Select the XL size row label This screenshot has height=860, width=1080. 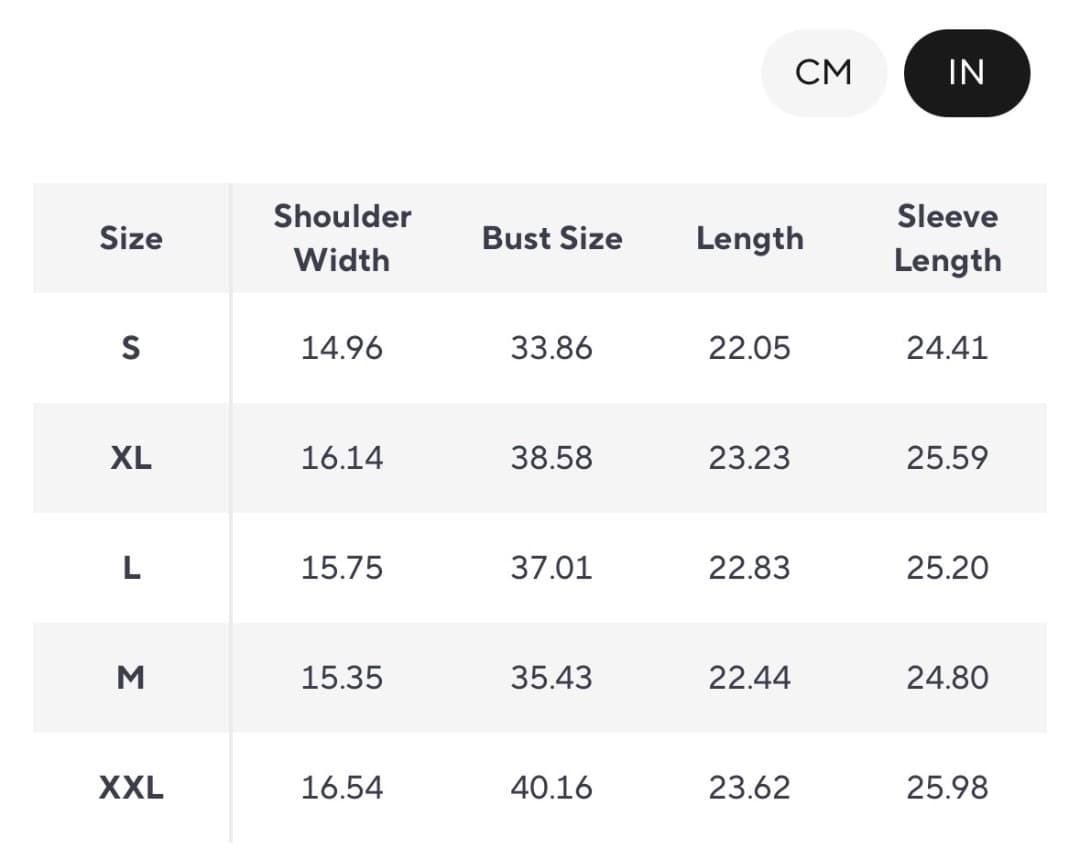131,458
